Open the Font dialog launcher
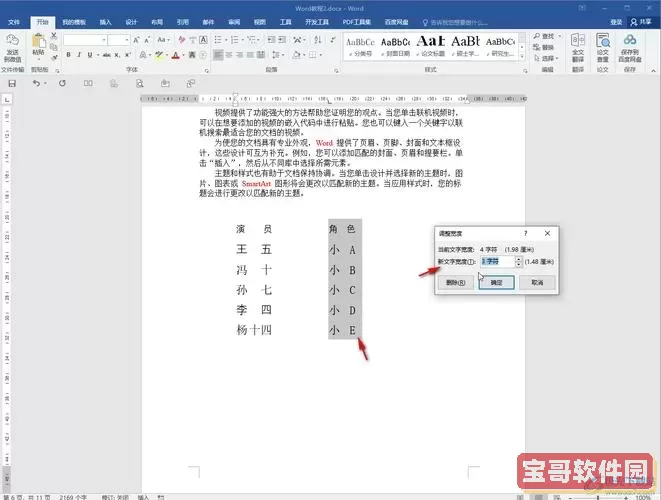Viewport: 661px width, 500px height. click(x=207, y=70)
